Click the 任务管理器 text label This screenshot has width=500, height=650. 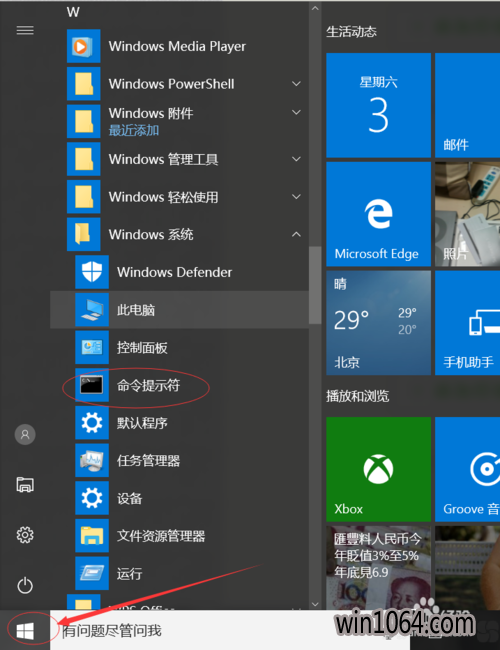click(148, 461)
